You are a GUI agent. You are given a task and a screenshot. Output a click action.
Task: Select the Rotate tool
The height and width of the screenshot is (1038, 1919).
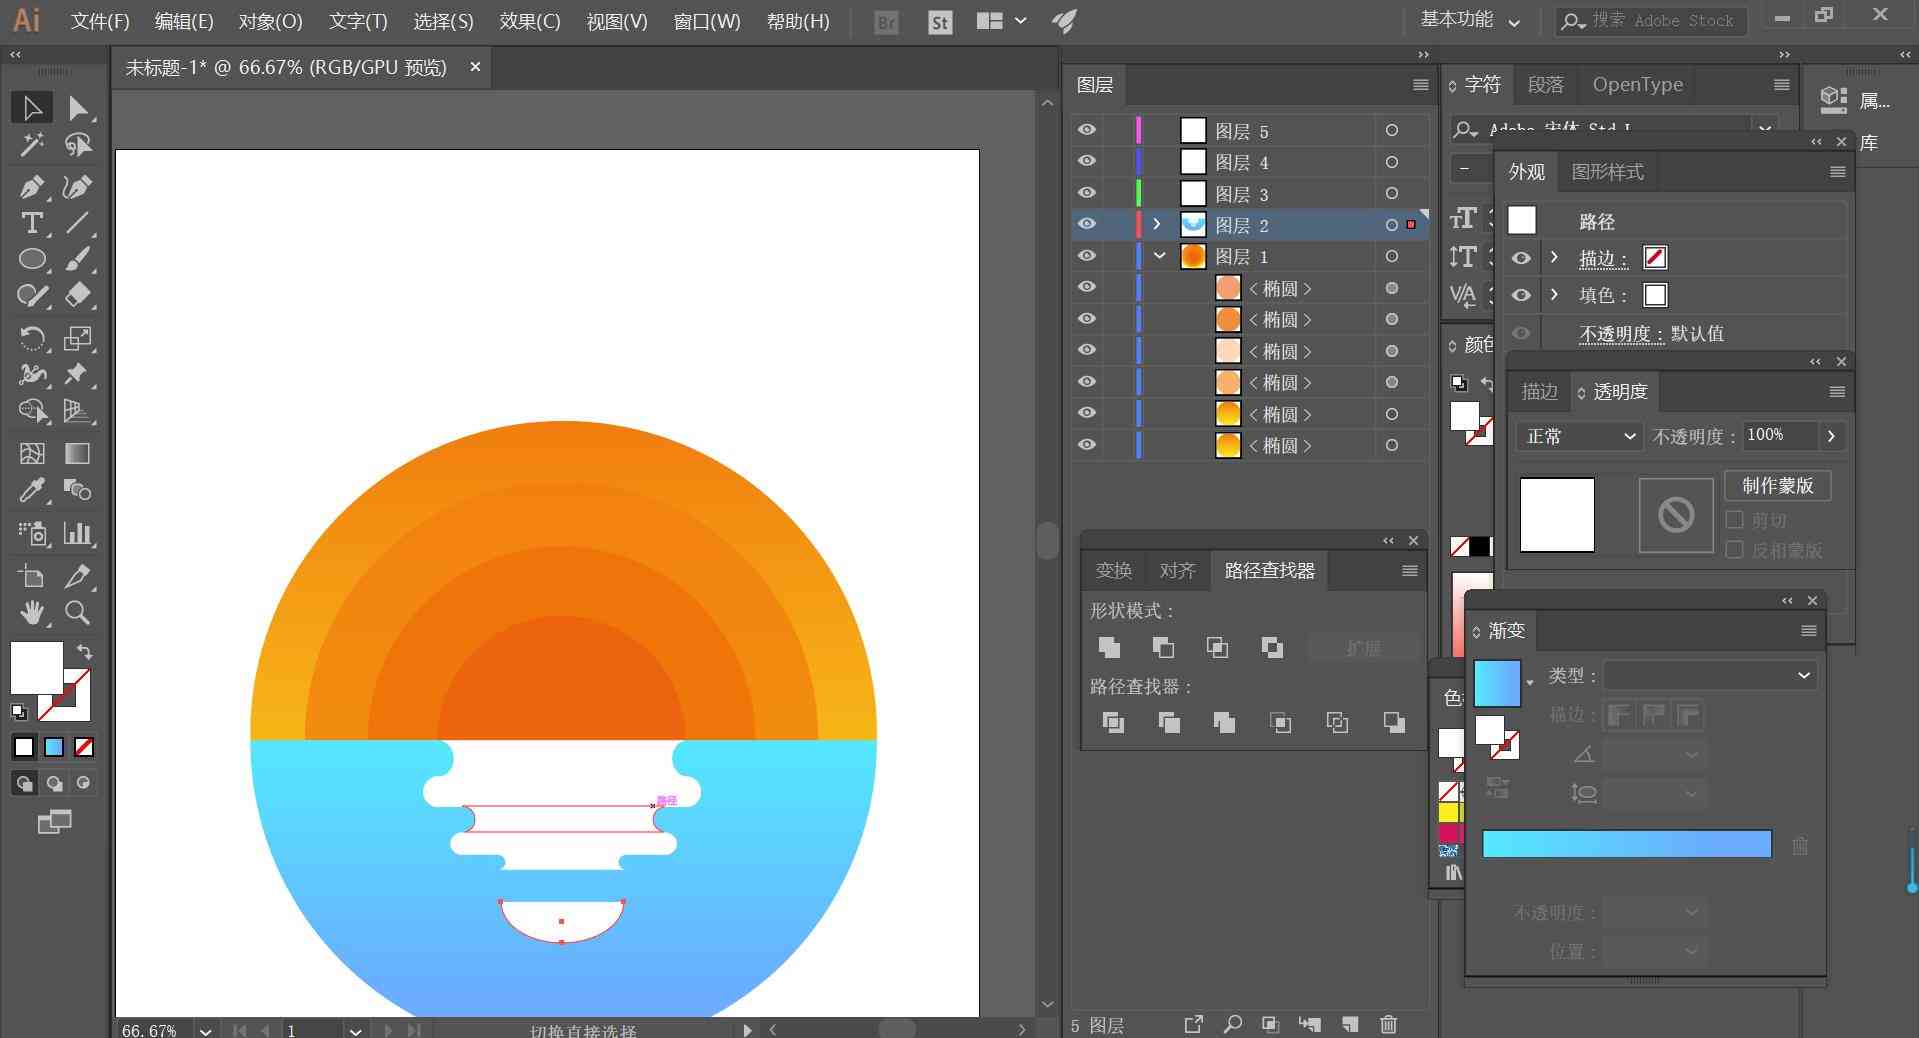(x=32, y=338)
